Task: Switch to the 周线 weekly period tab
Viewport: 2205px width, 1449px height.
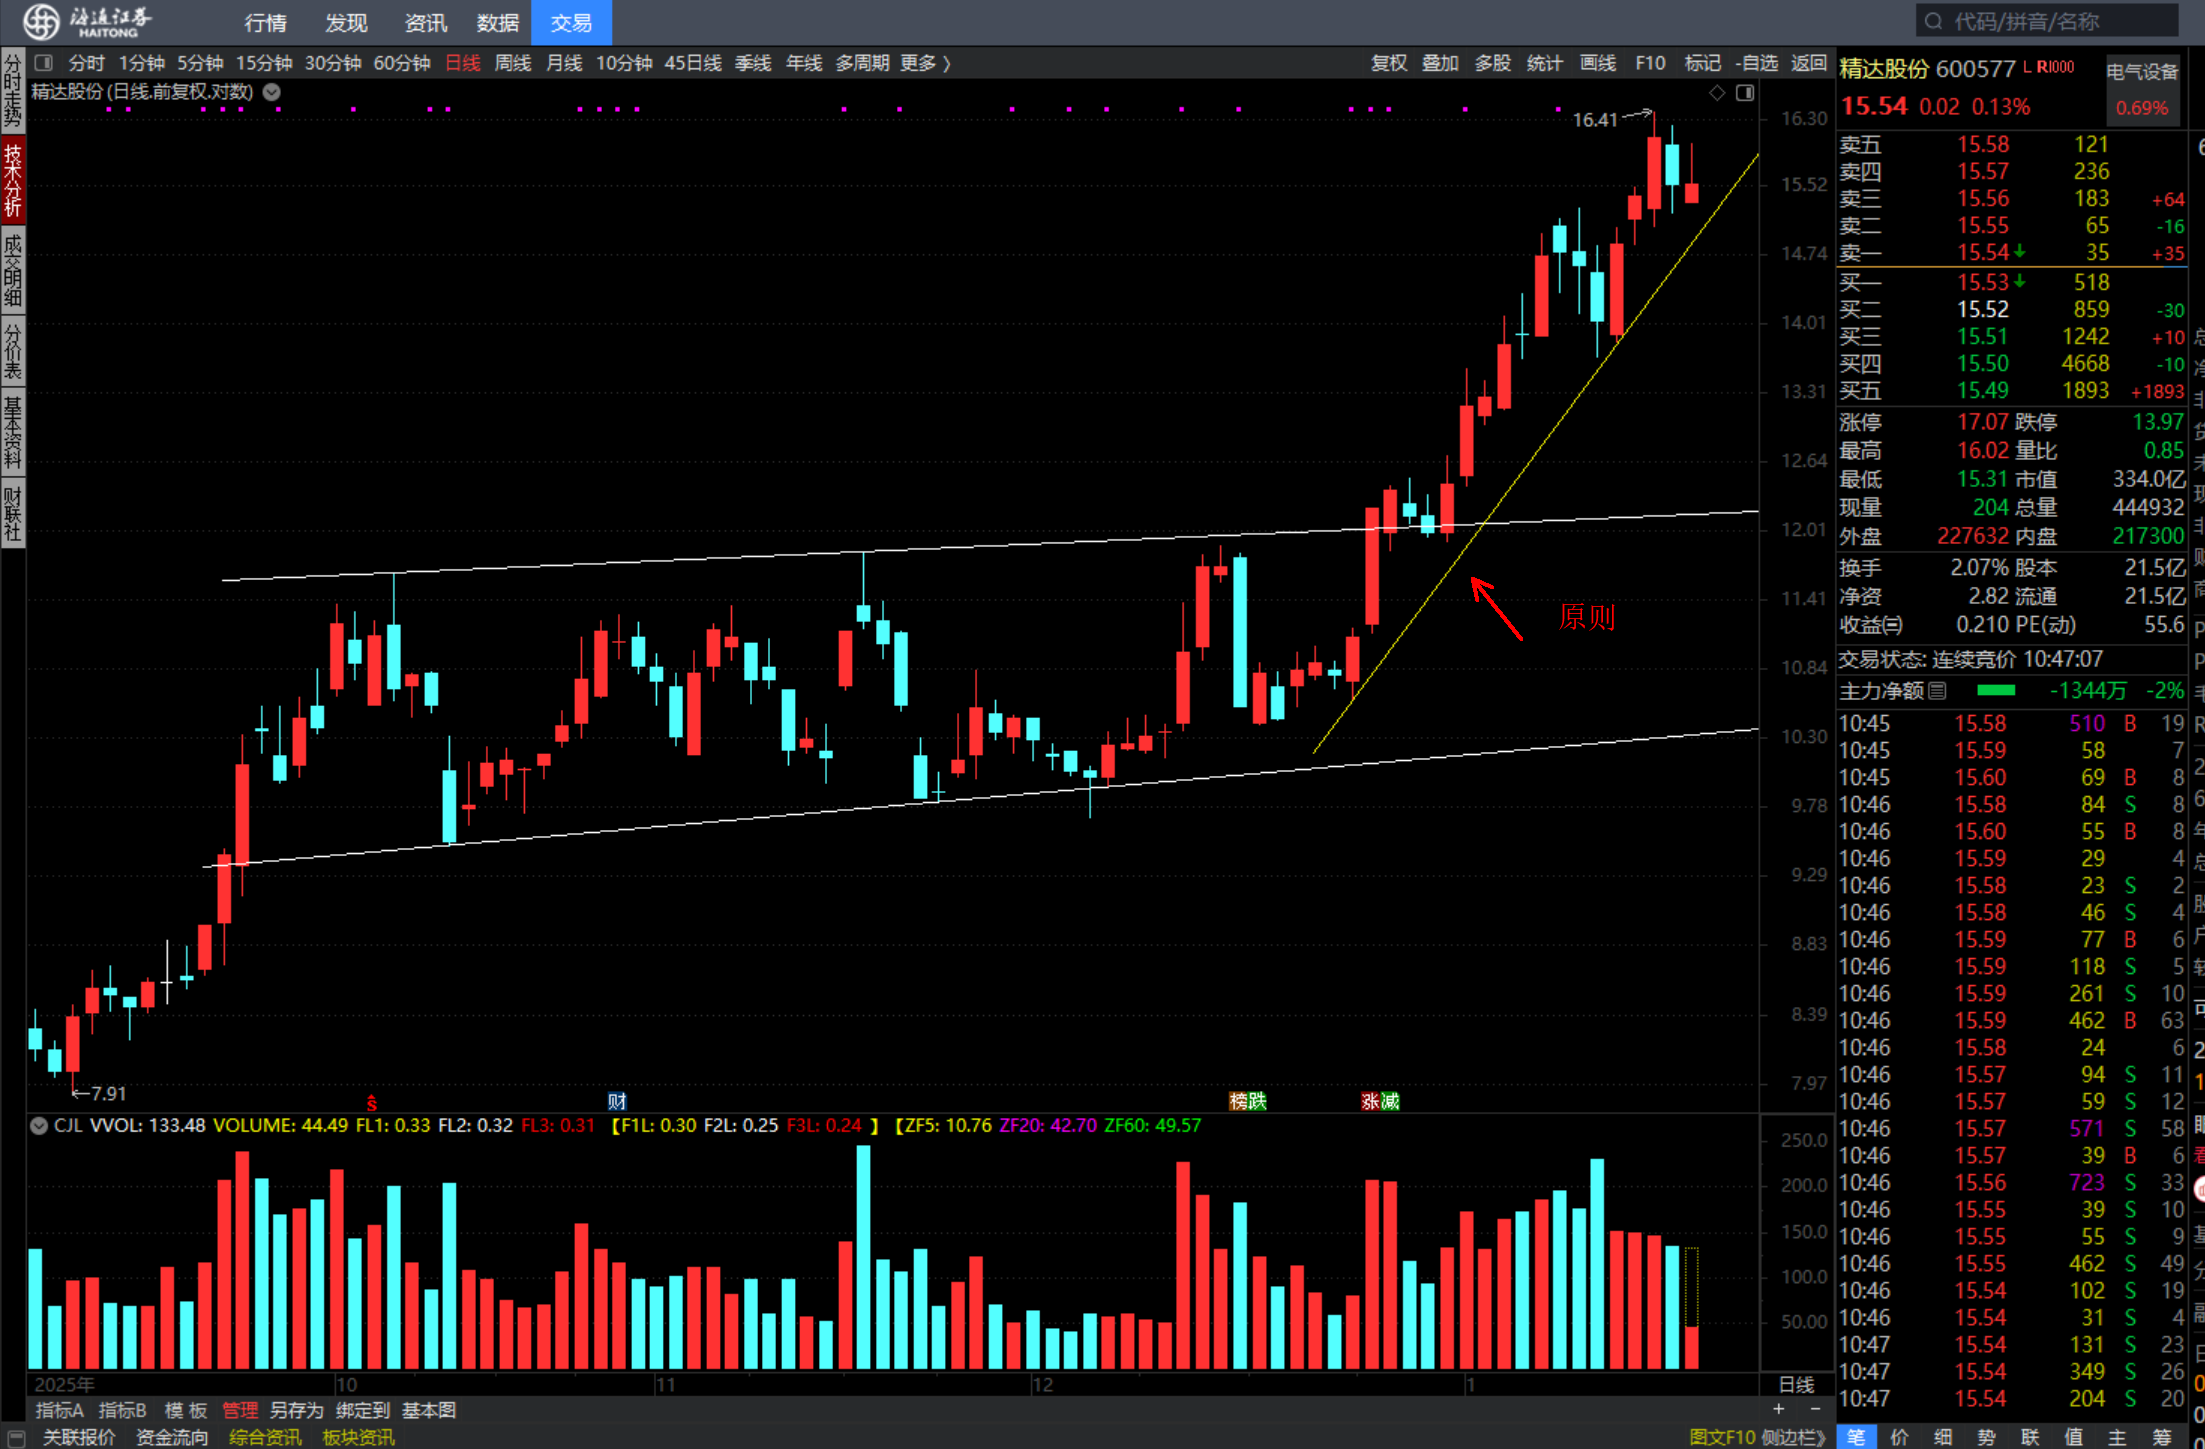Action: point(513,63)
